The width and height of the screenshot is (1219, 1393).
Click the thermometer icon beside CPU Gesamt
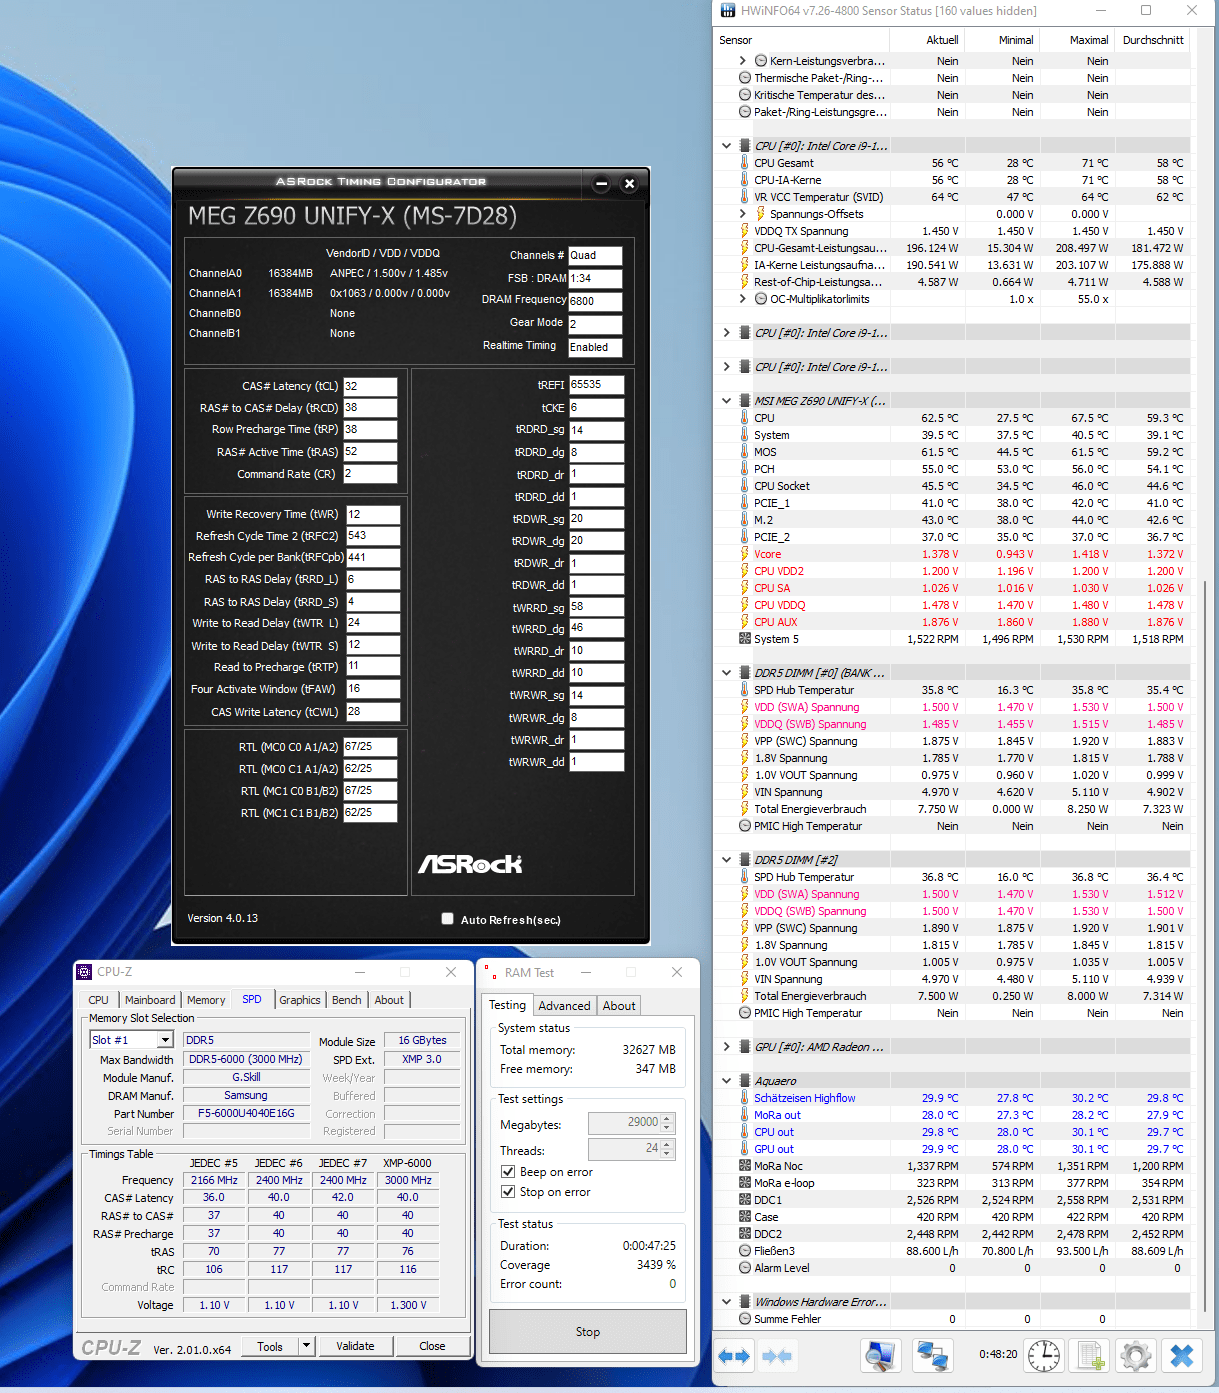click(744, 163)
